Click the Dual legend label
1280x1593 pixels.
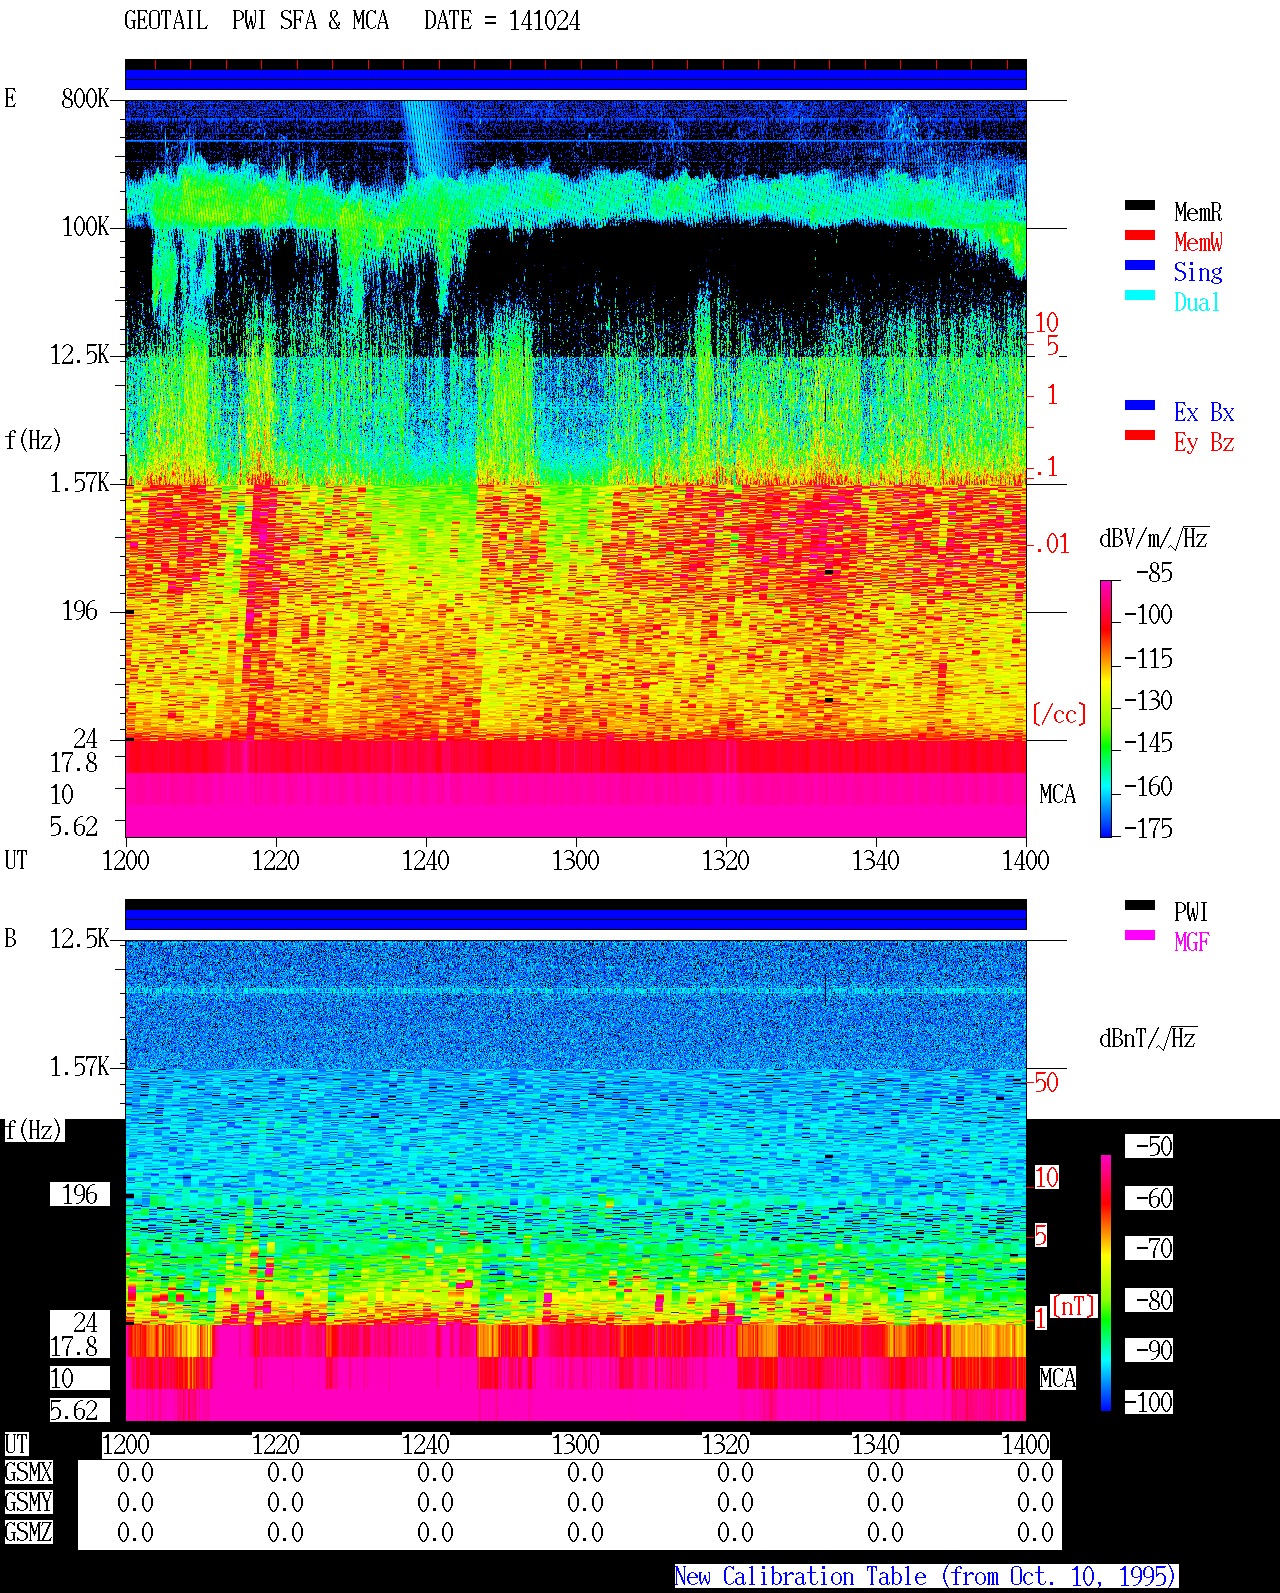(x=1198, y=302)
